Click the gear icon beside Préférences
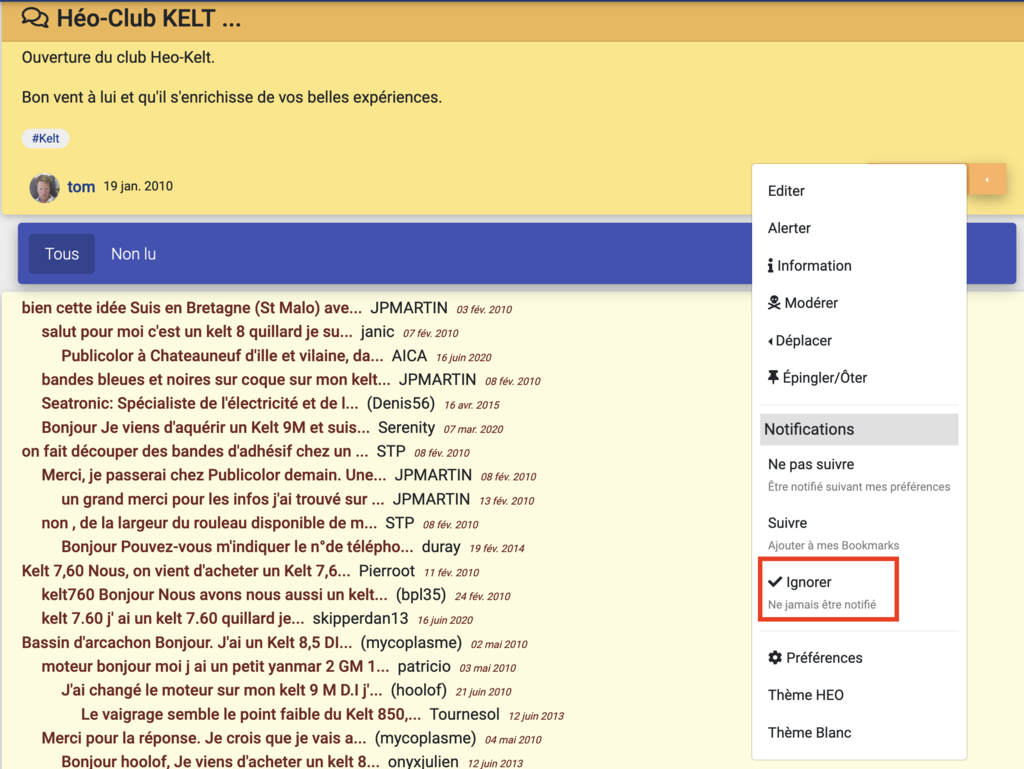 point(775,657)
